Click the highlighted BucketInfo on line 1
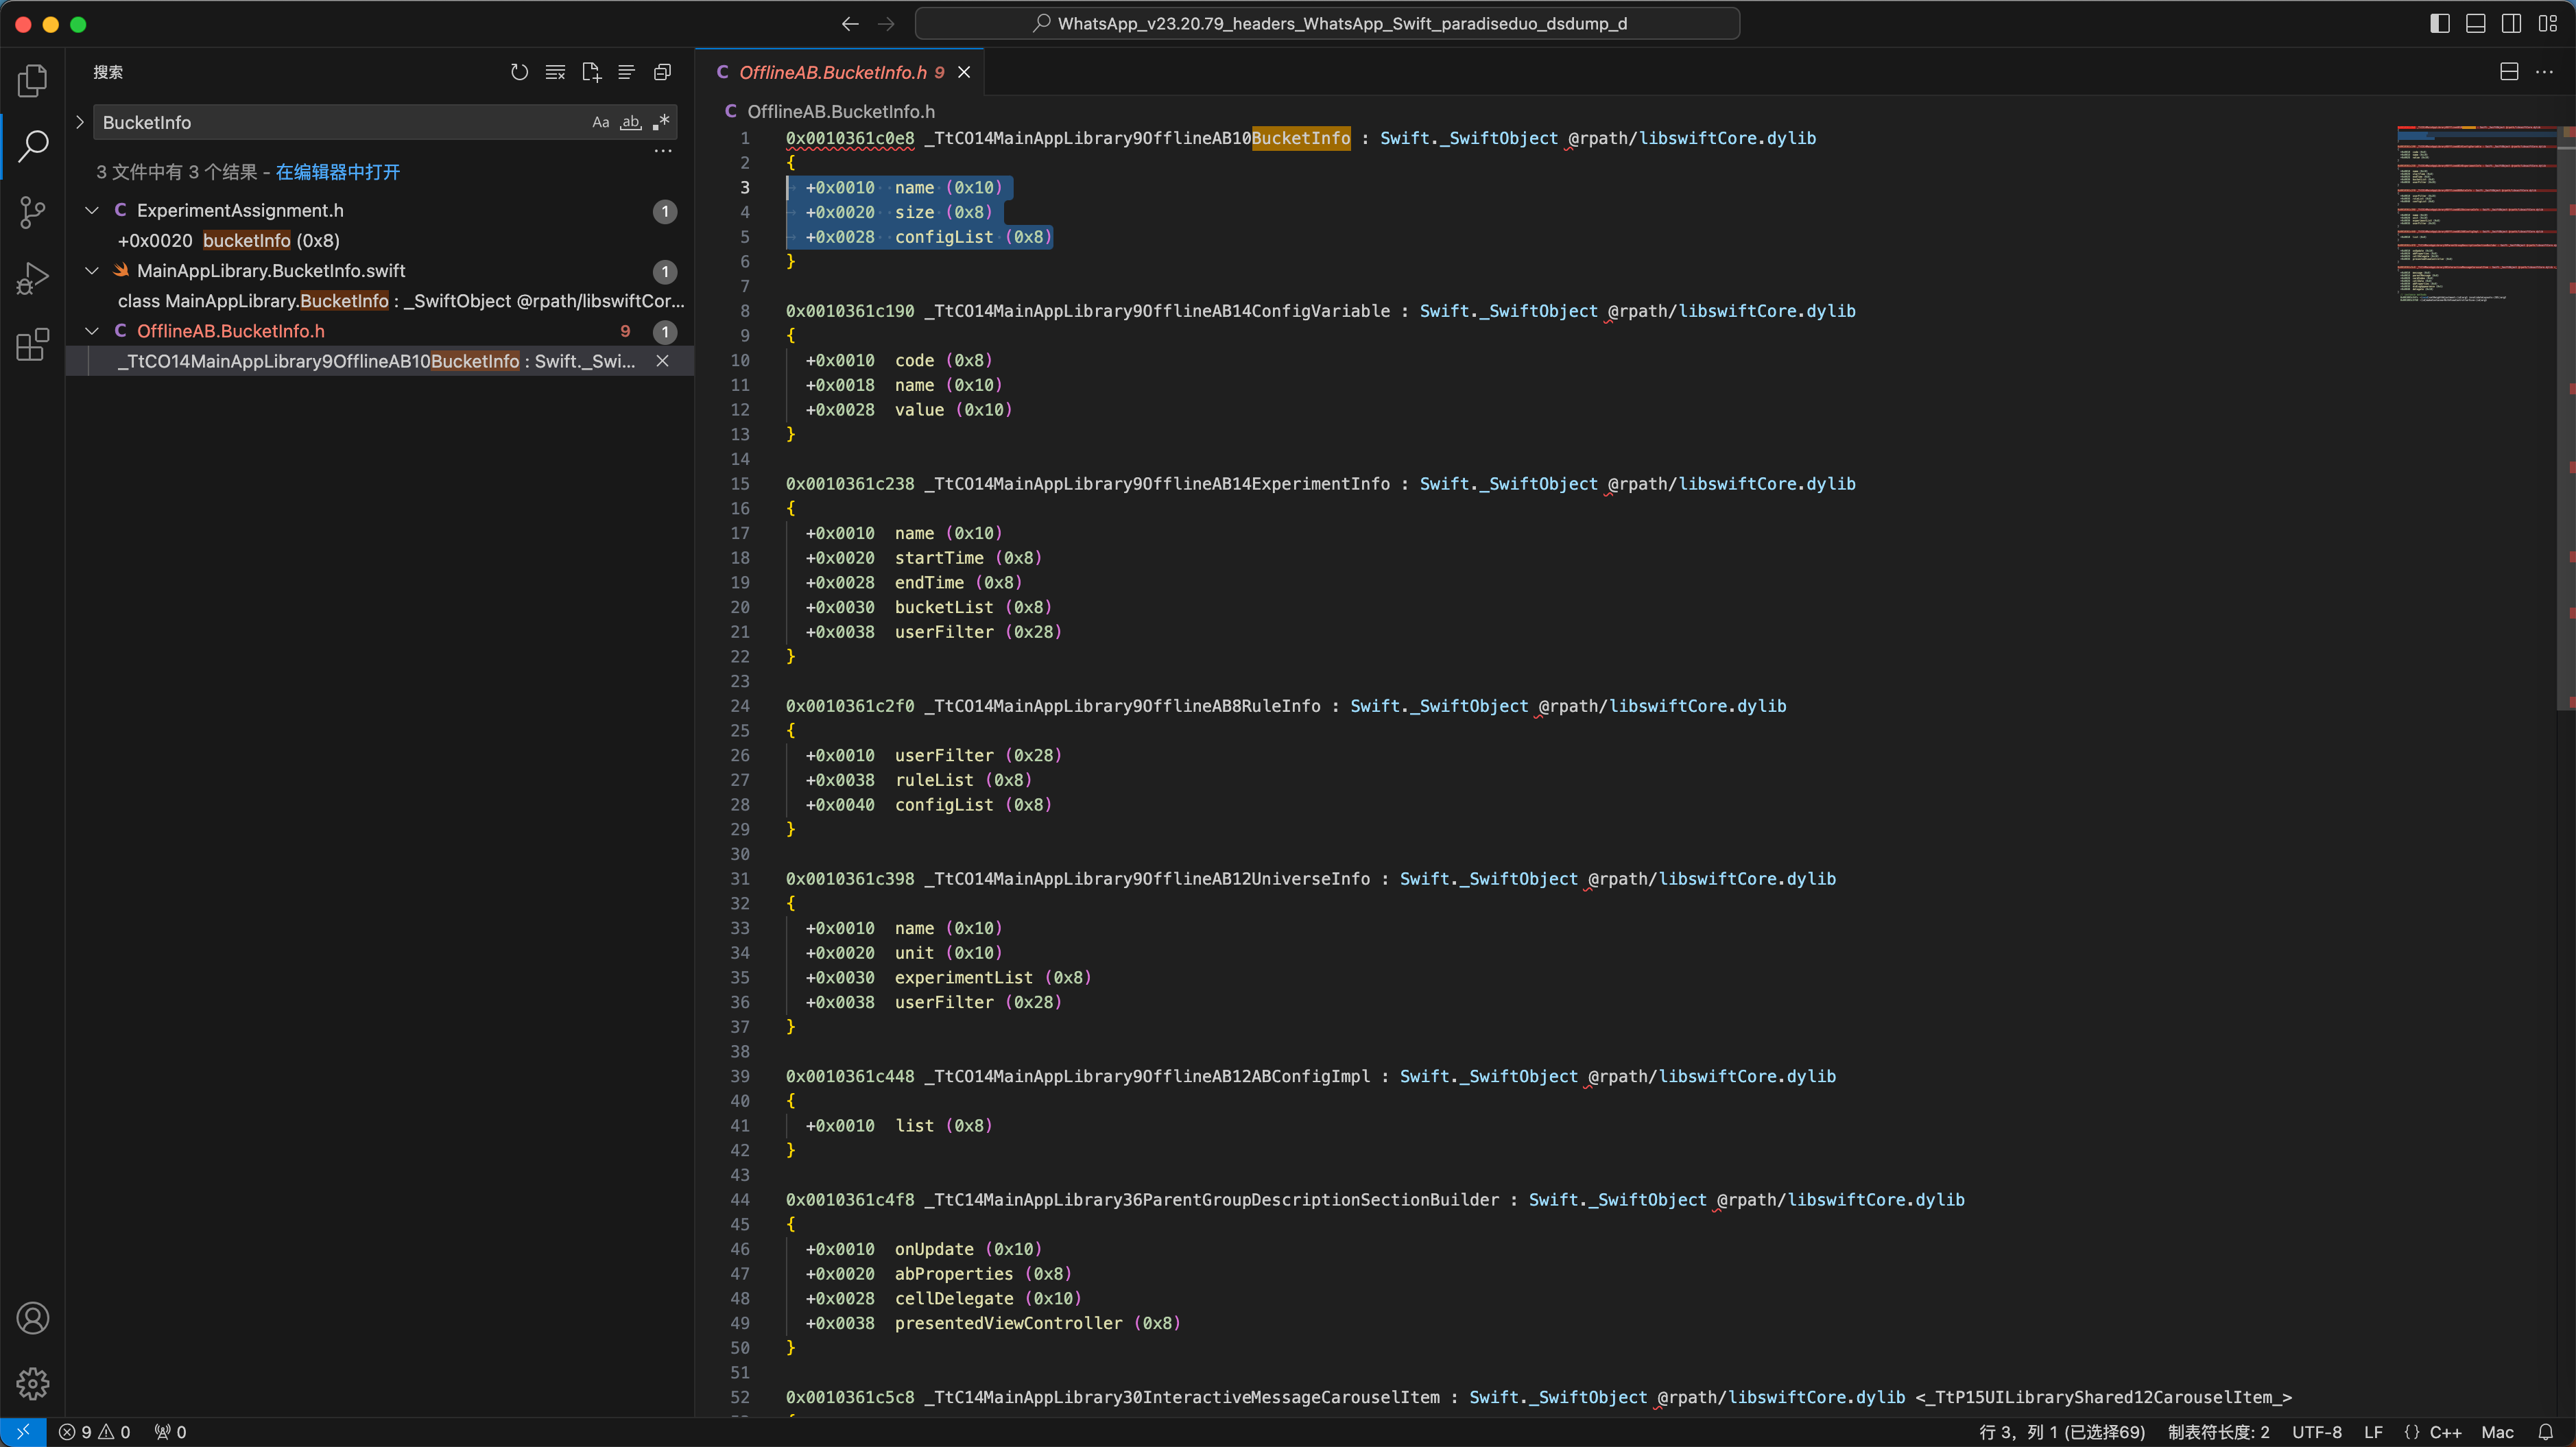 pyautogui.click(x=1300, y=138)
